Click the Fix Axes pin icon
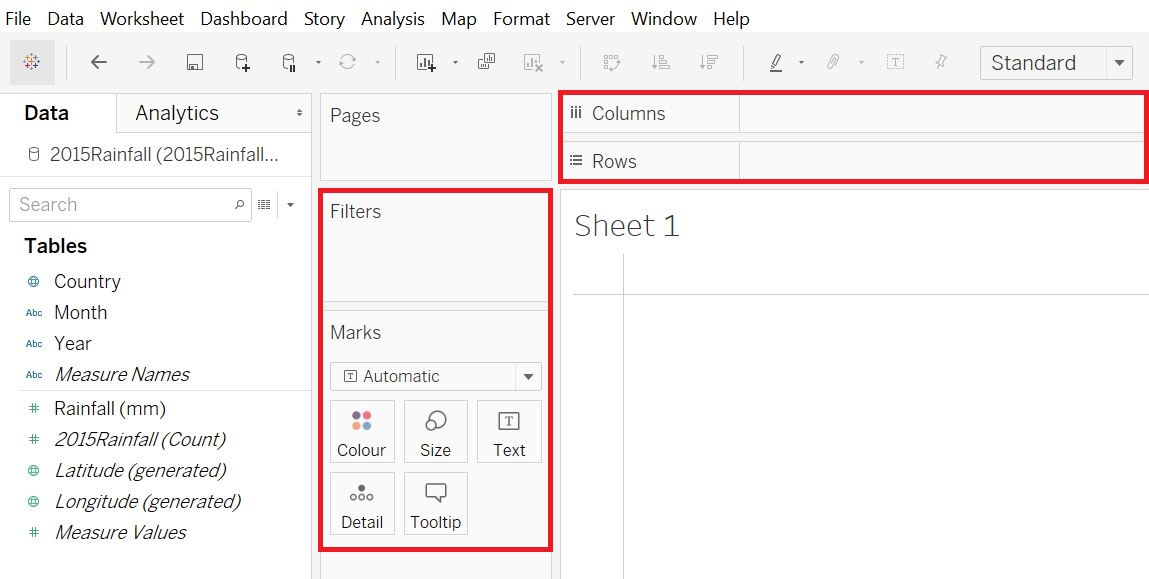The width and height of the screenshot is (1149, 579). point(941,62)
